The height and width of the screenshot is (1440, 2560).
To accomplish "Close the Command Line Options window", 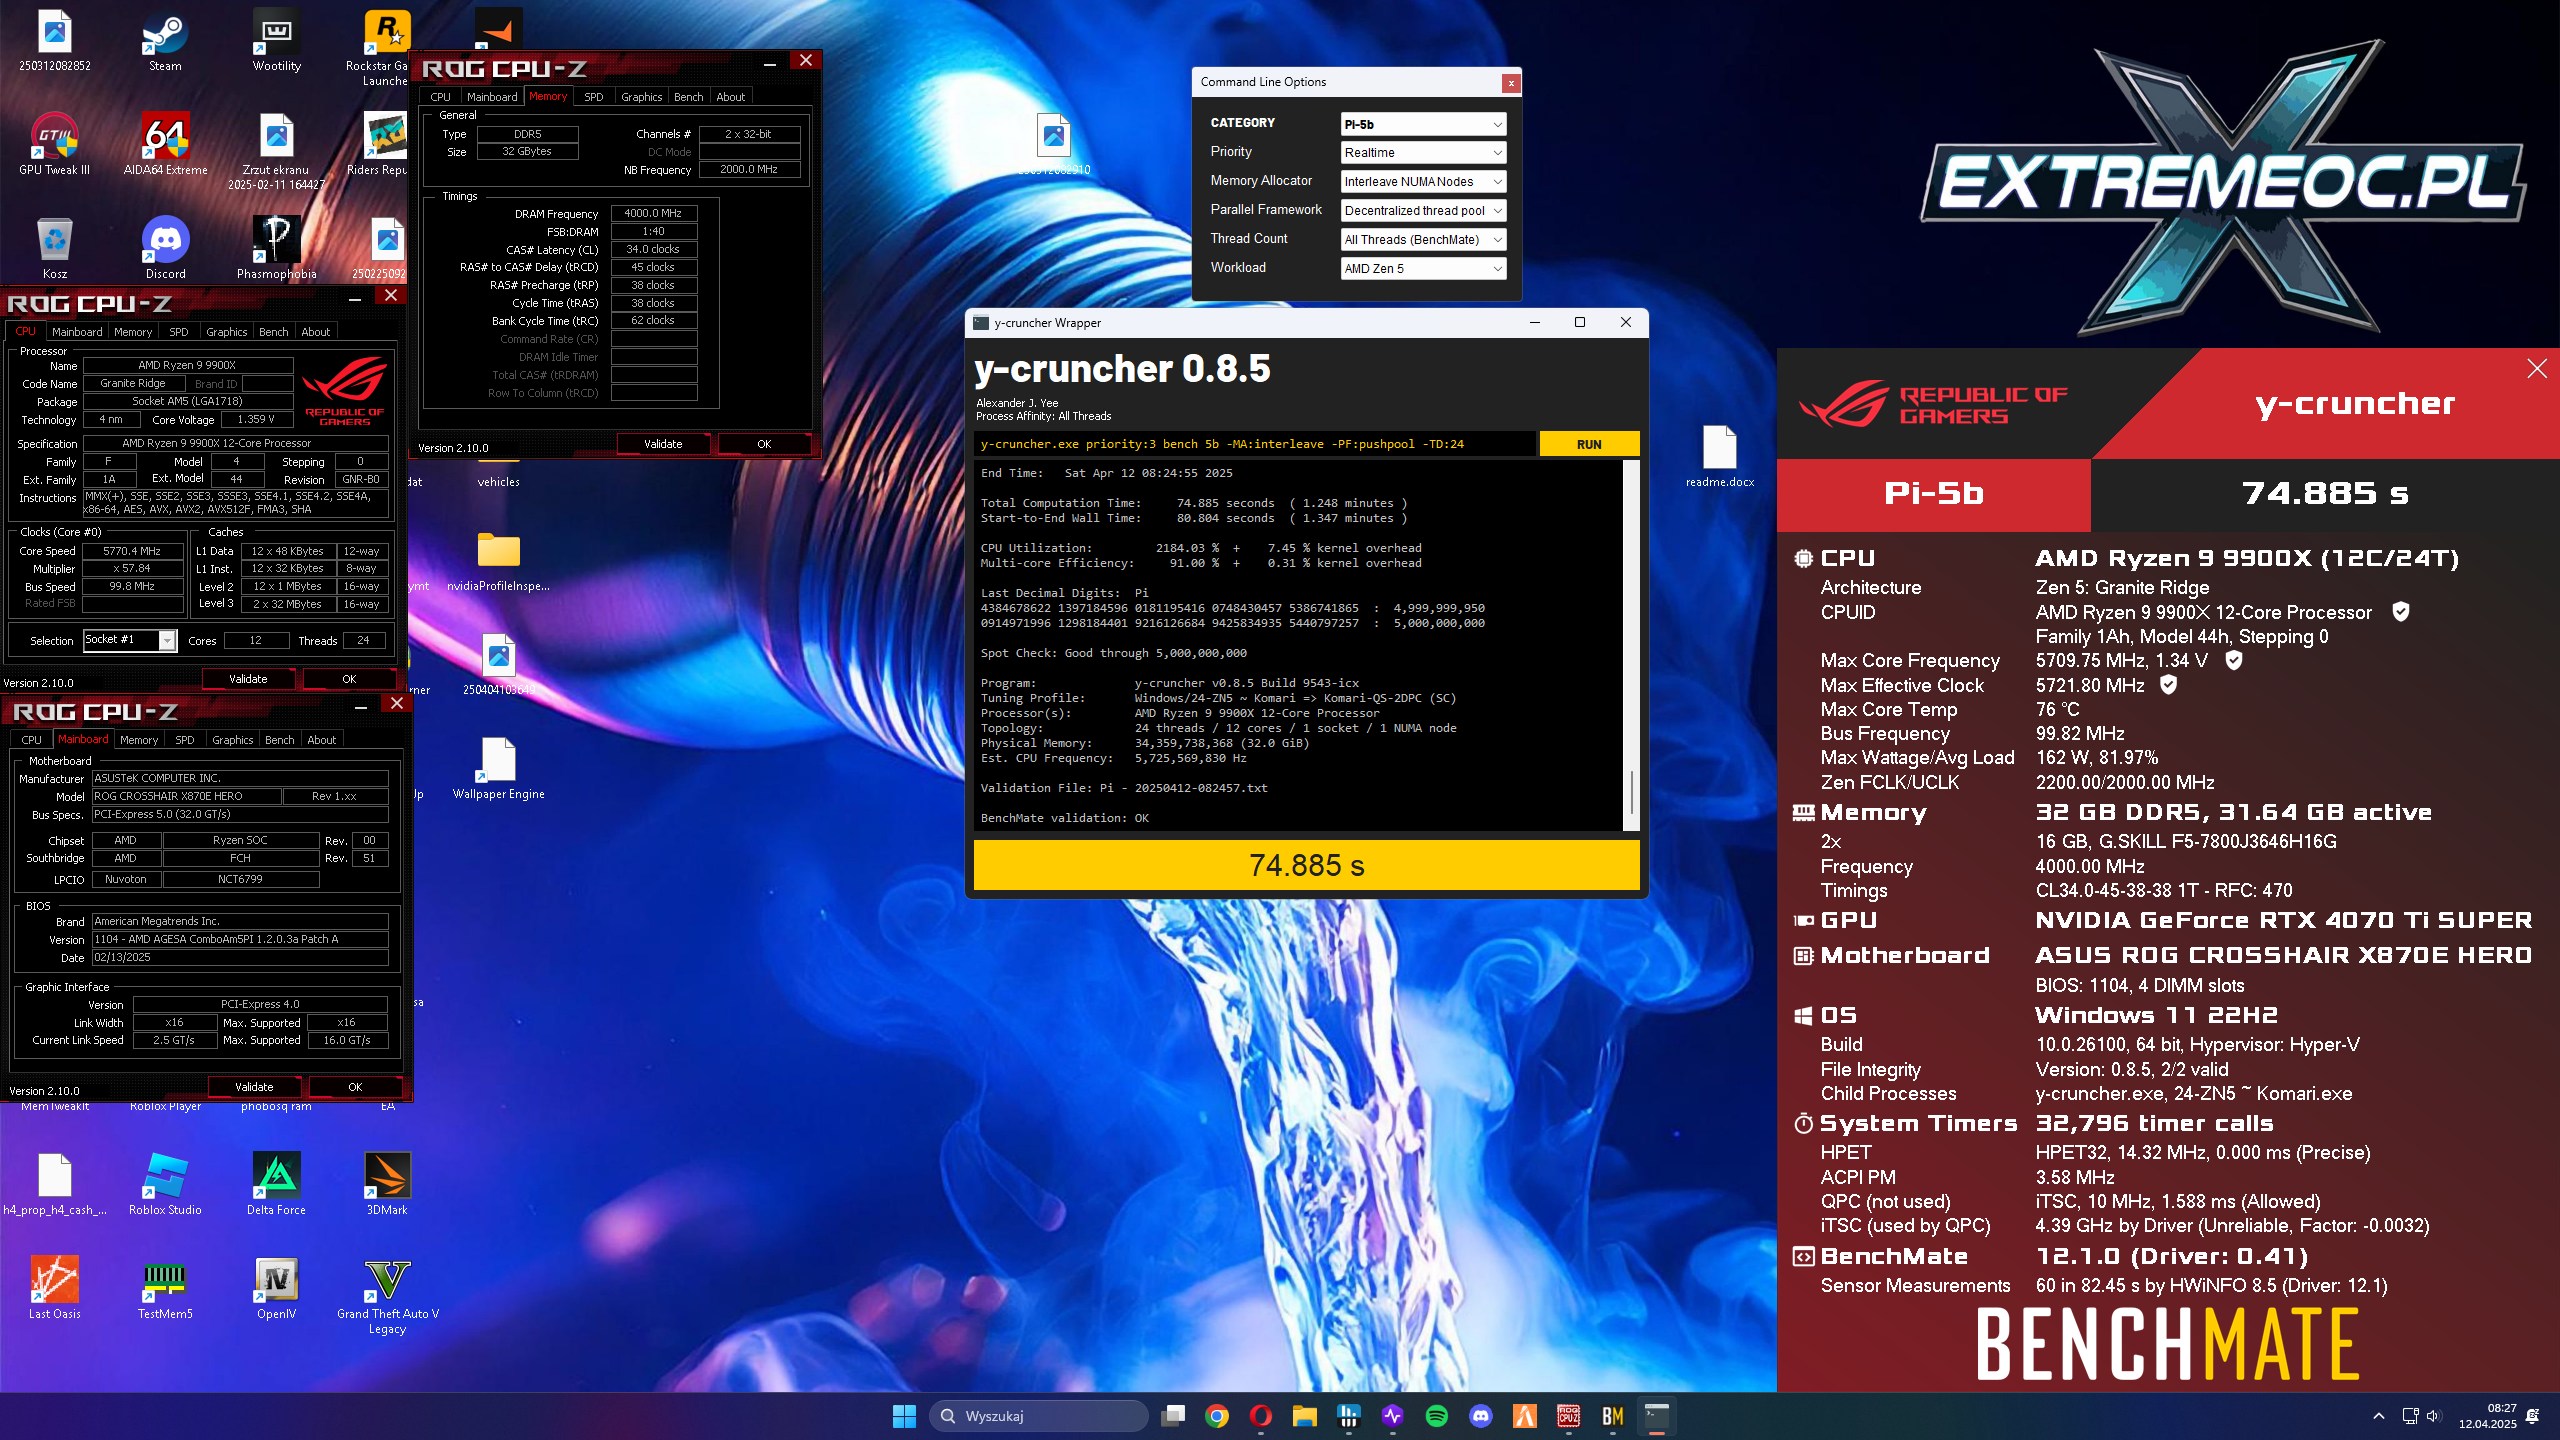I will pos(1511,83).
